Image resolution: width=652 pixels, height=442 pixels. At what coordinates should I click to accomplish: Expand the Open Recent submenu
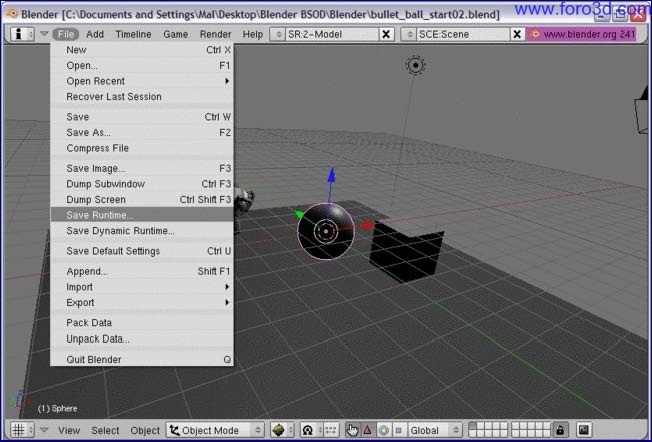142,81
